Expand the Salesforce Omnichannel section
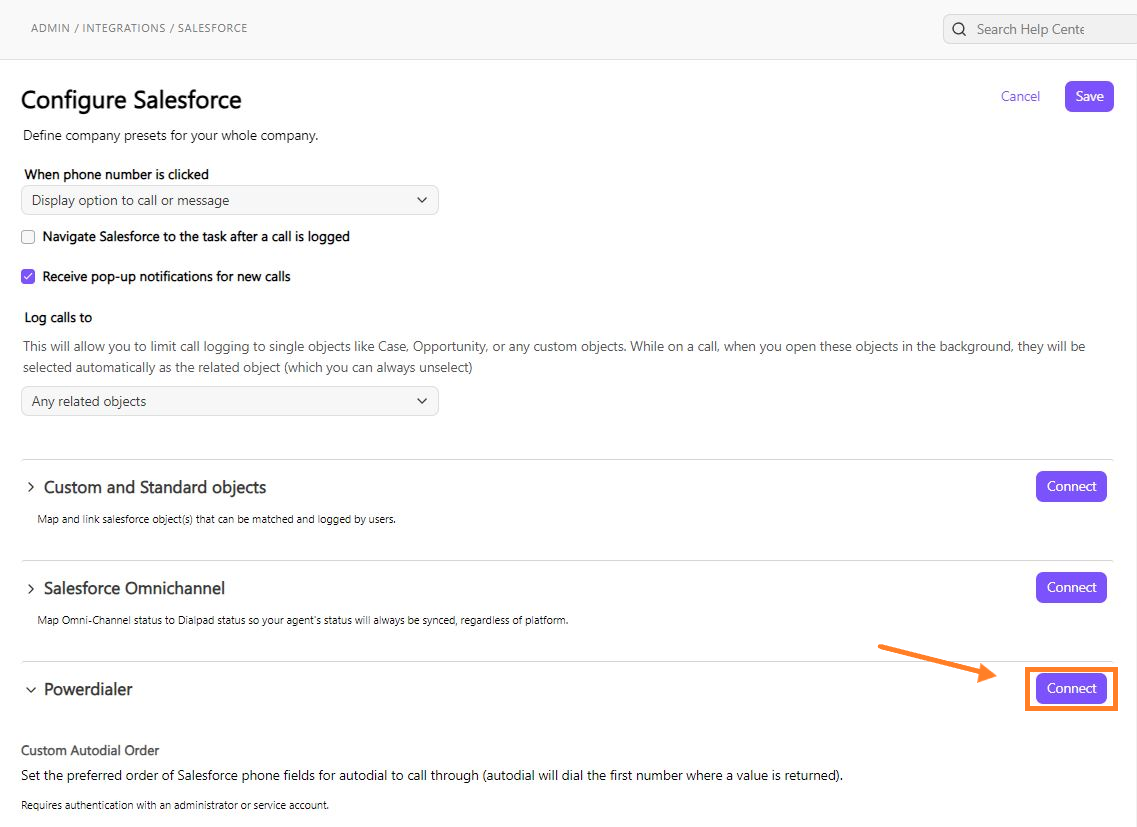 (x=30, y=588)
